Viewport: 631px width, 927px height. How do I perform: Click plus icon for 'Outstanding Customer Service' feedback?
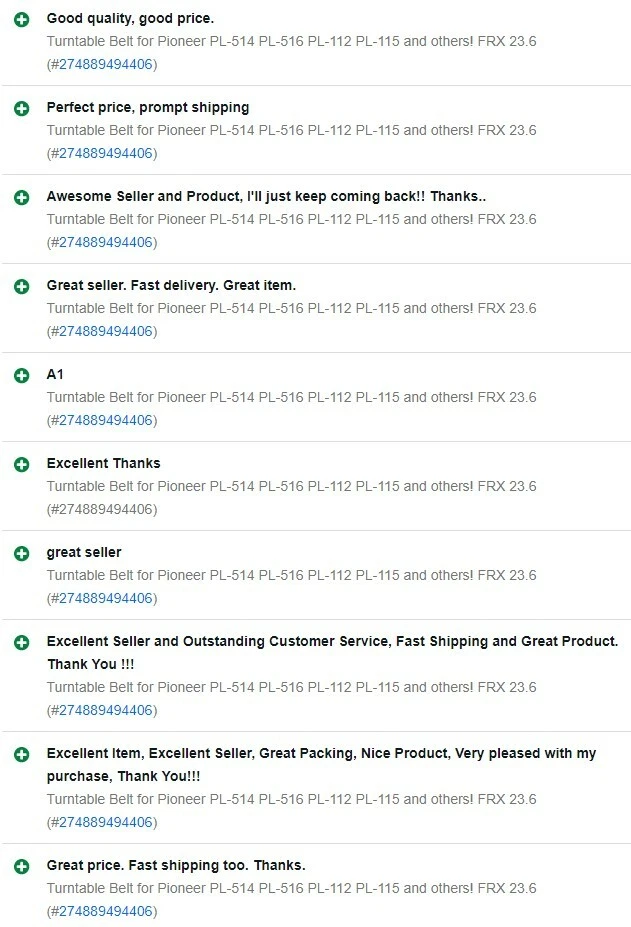pos(22,643)
